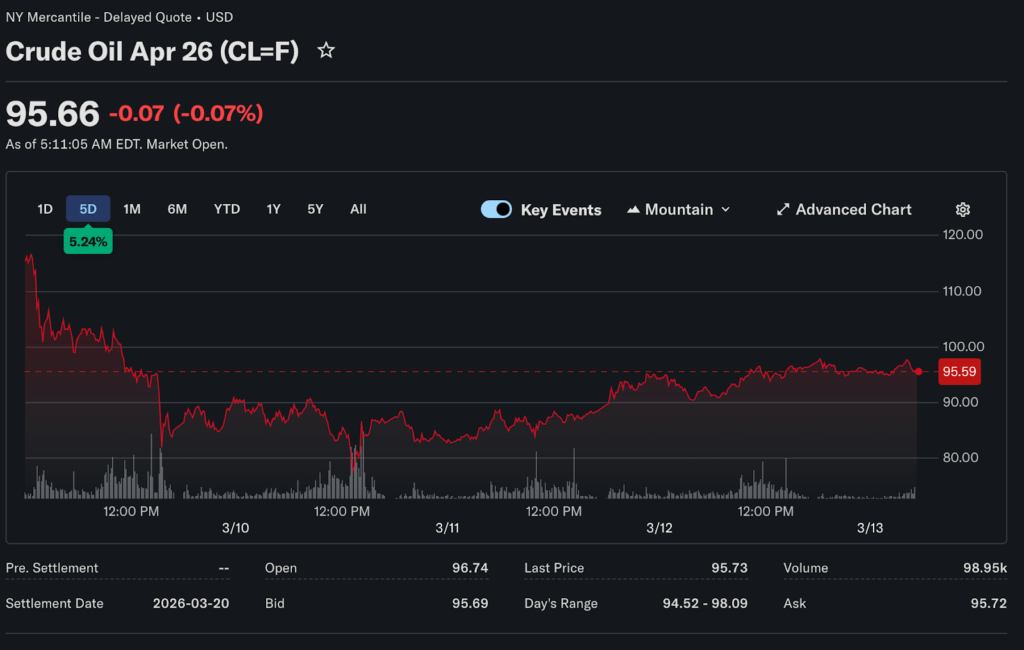The width and height of the screenshot is (1024, 650).
Task: Click the Mountain chart type icon
Action: (x=633, y=210)
